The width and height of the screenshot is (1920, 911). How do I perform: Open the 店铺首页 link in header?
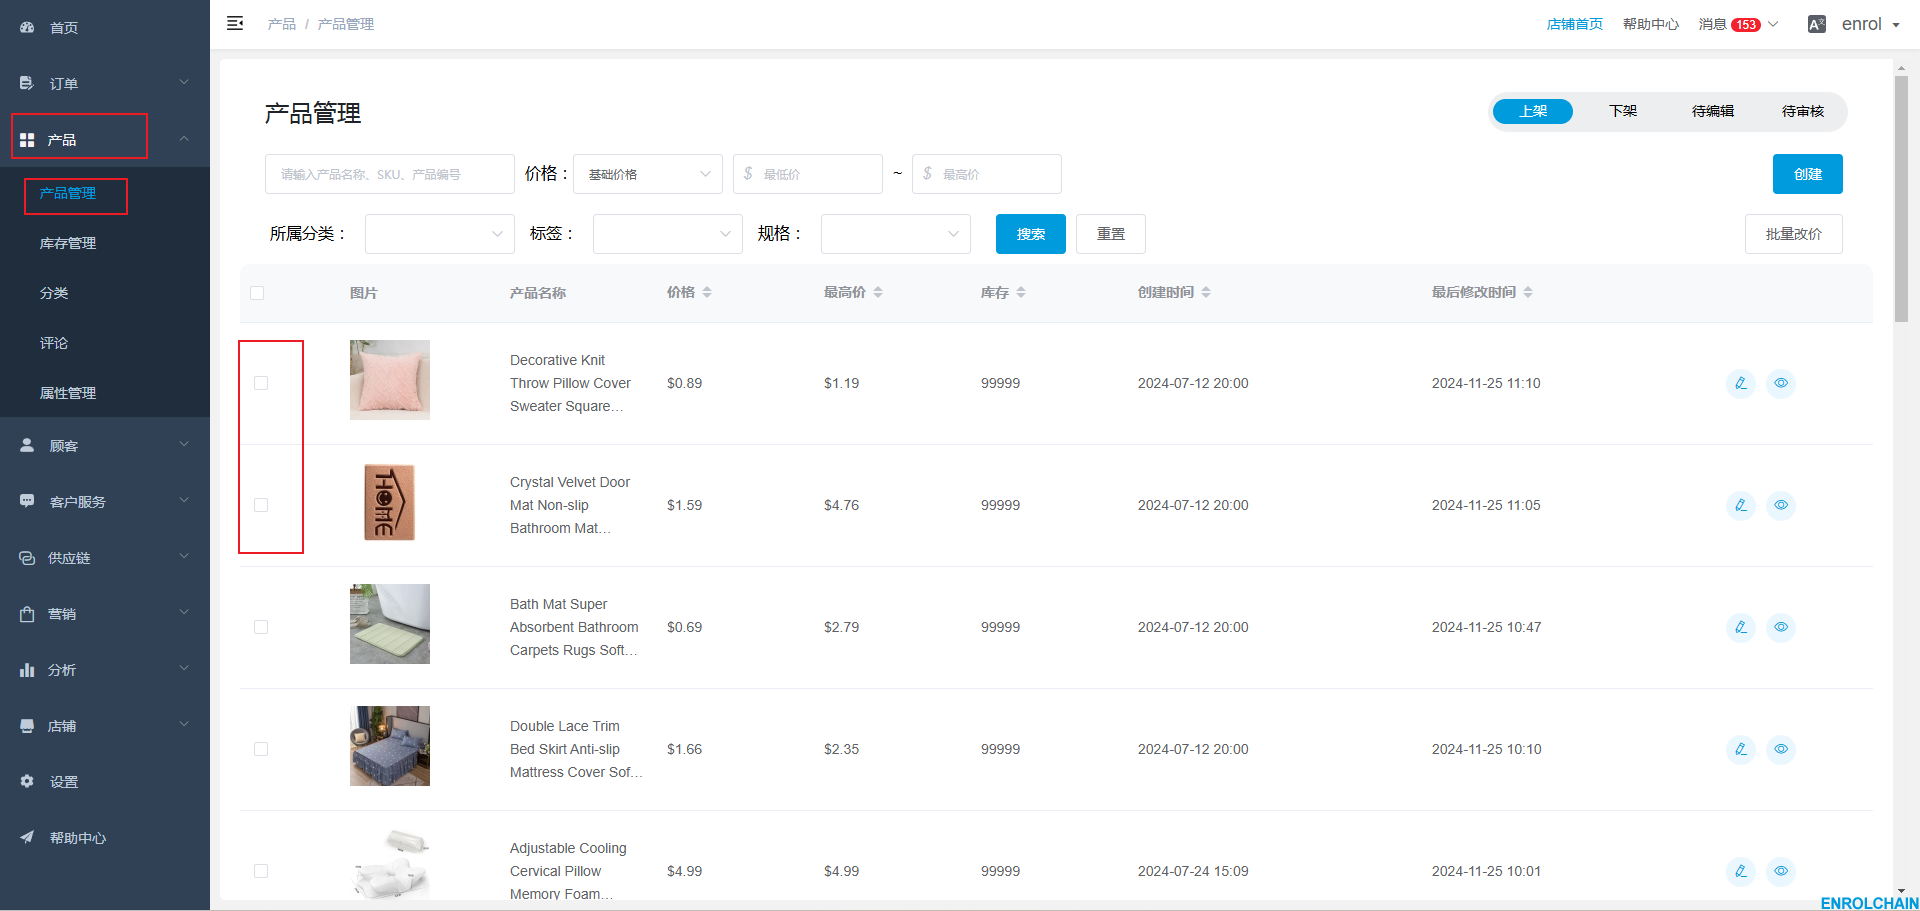(x=1575, y=24)
